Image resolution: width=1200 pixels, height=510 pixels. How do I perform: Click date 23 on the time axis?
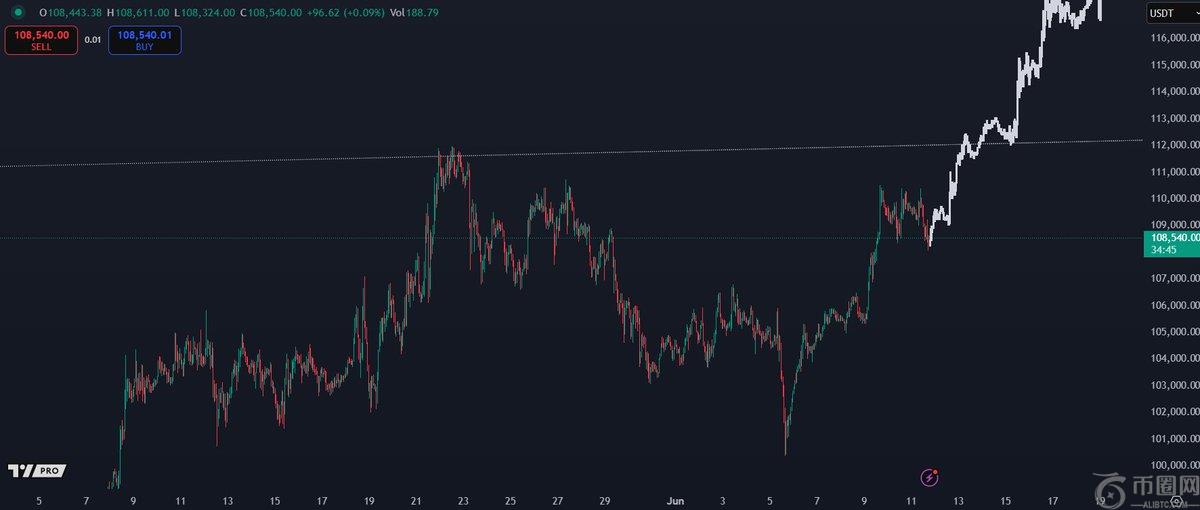(463, 500)
